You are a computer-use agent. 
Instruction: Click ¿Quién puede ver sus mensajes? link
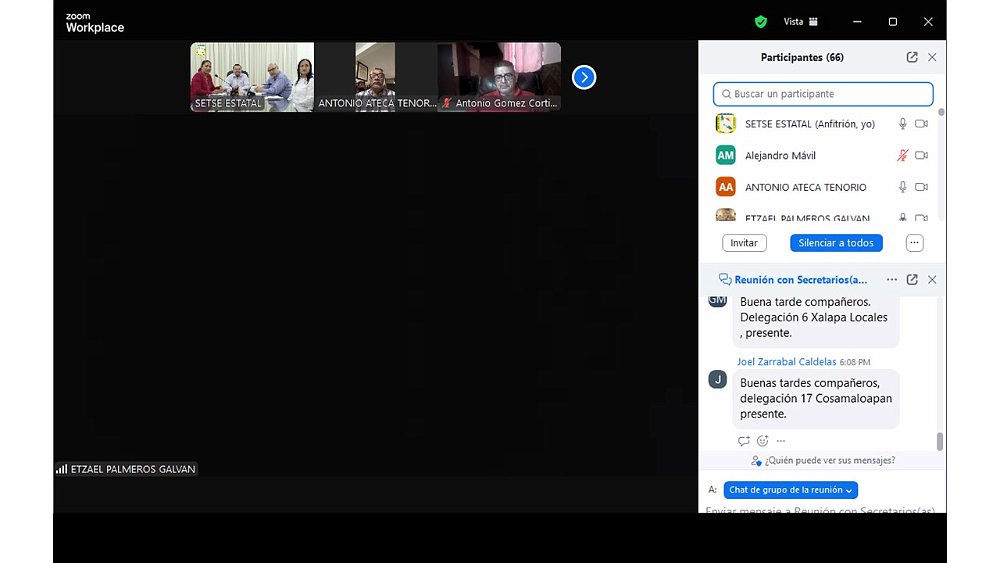[x=823, y=461]
